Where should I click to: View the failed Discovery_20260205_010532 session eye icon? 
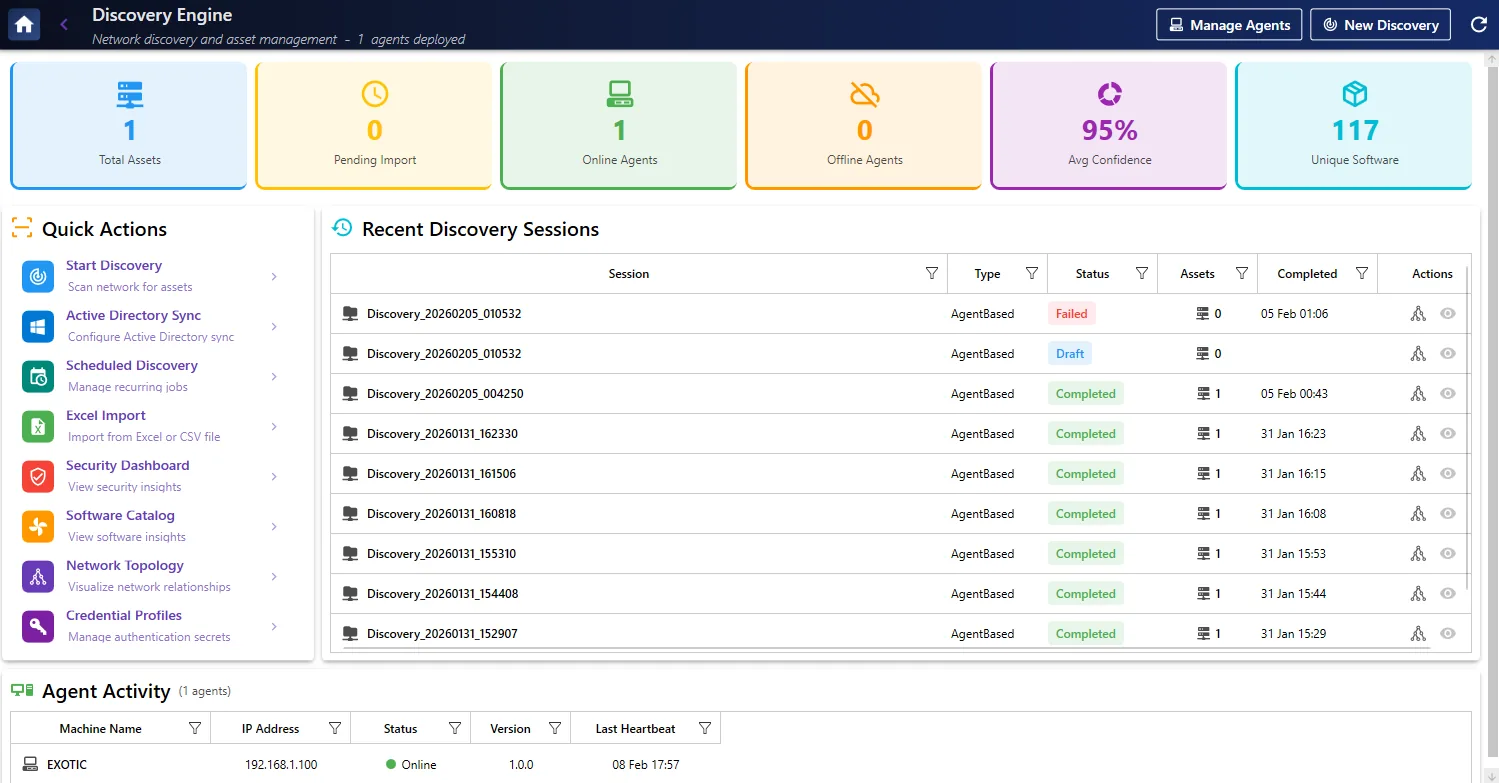(1447, 314)
